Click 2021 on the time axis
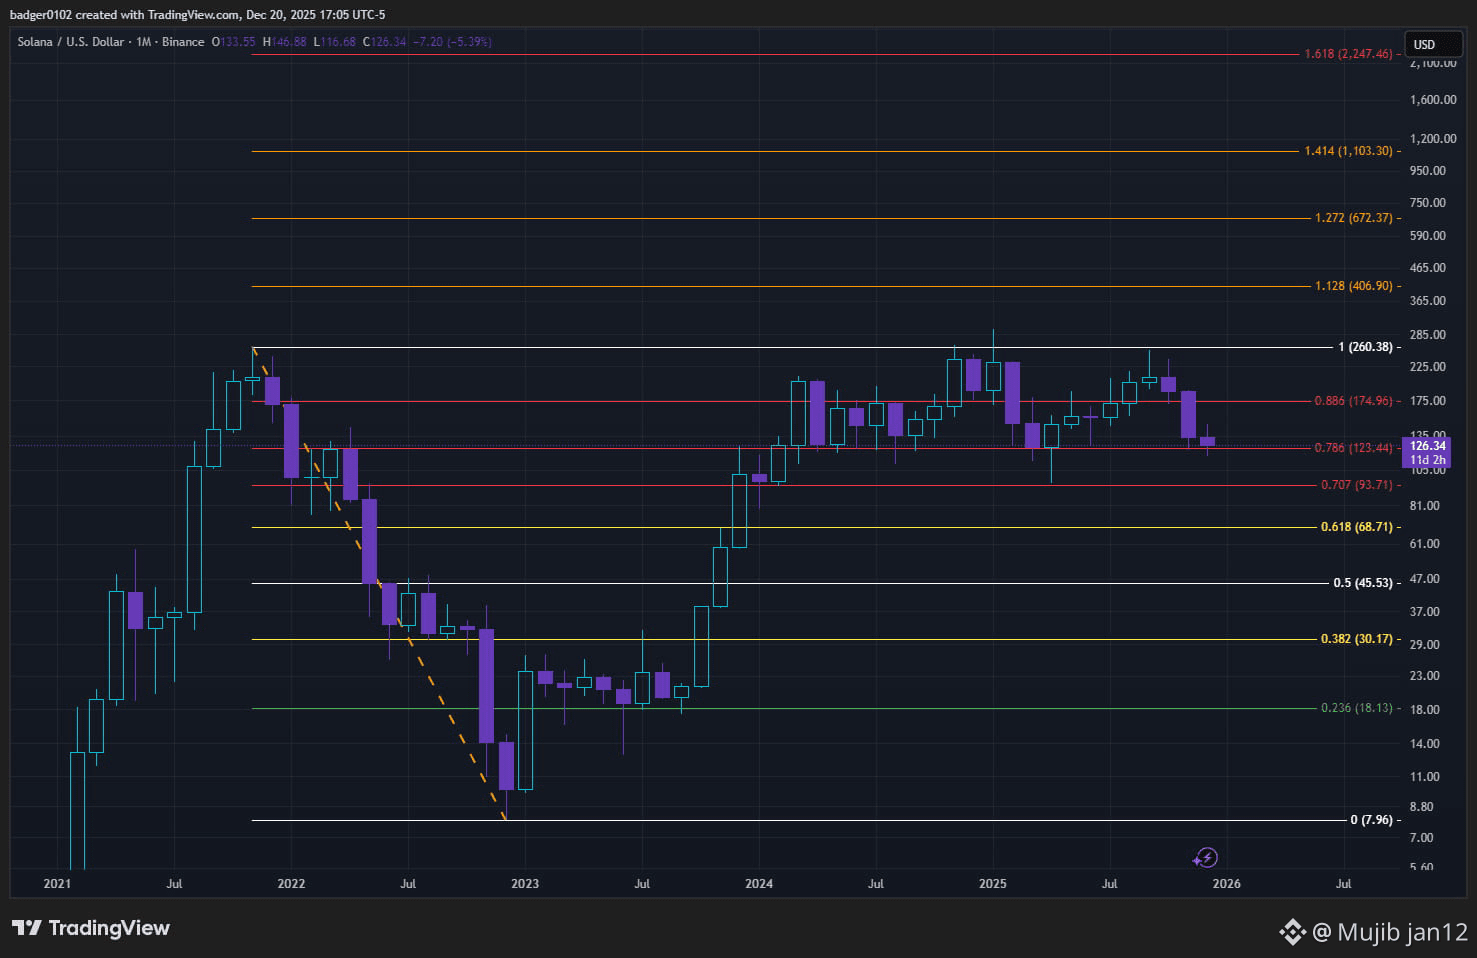 click(x=57, y=884)
